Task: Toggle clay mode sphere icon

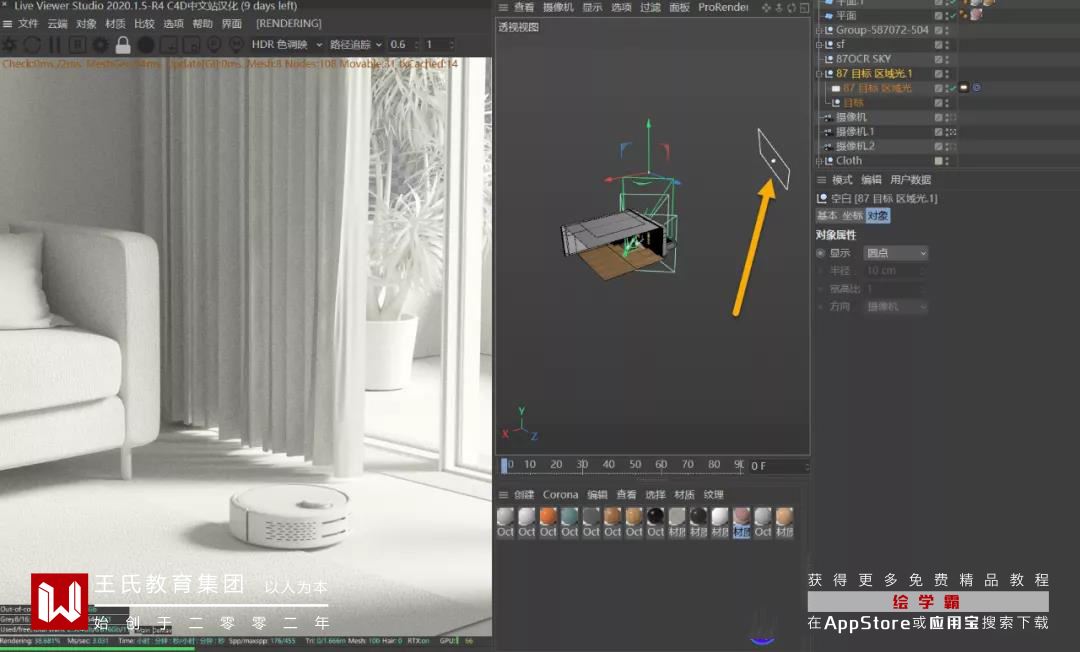Action: tap(146, 45)
